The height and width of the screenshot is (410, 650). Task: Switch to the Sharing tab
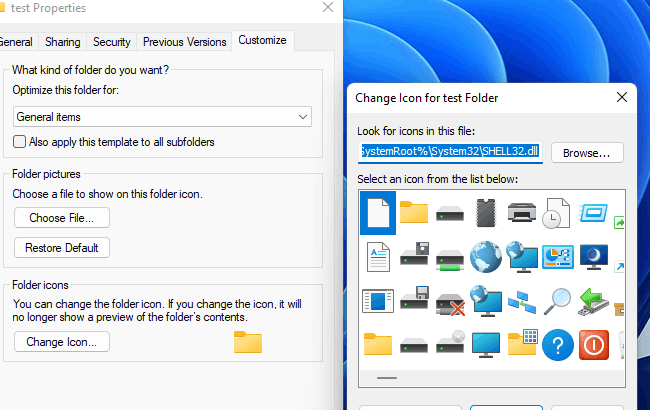click(x=63, y=42)
